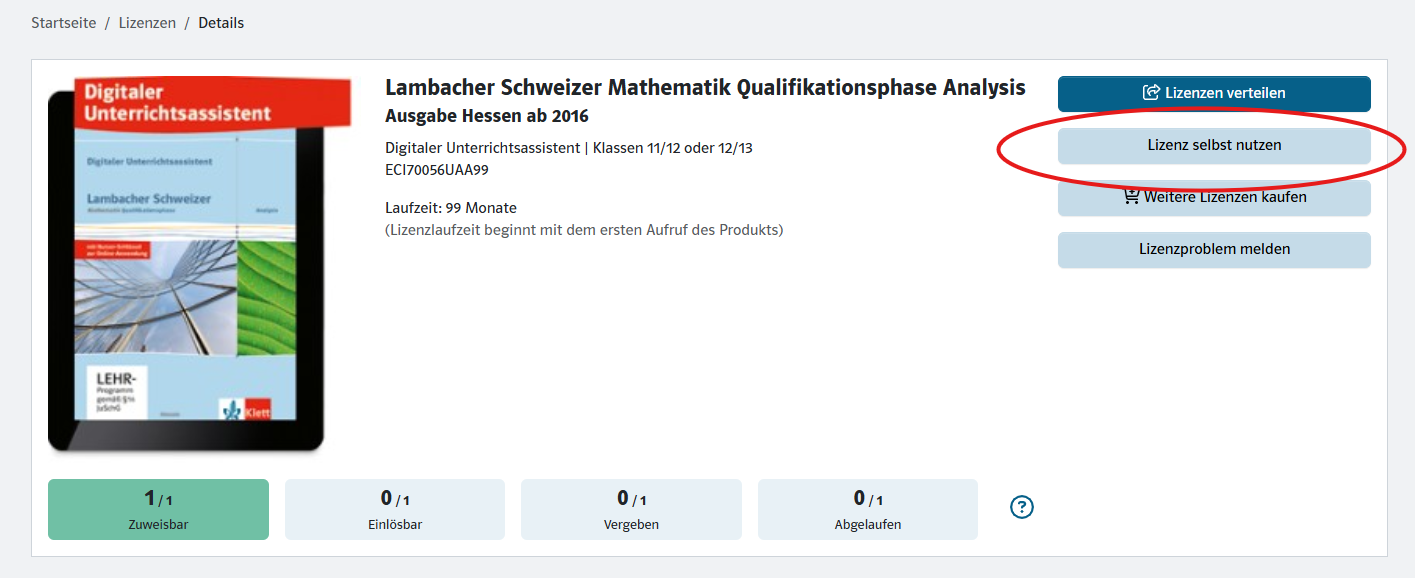
Task: Click the Ausgabe Hessen ab 2016 subtitle
Action: coord(487,116)
